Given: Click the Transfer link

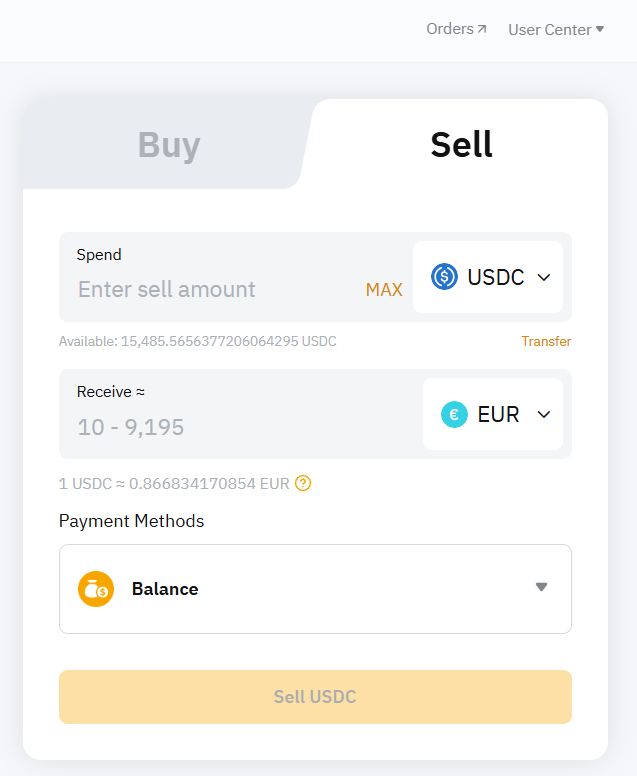Looking at the screenshot, I should pyautogui.click(x=546, y=341).
